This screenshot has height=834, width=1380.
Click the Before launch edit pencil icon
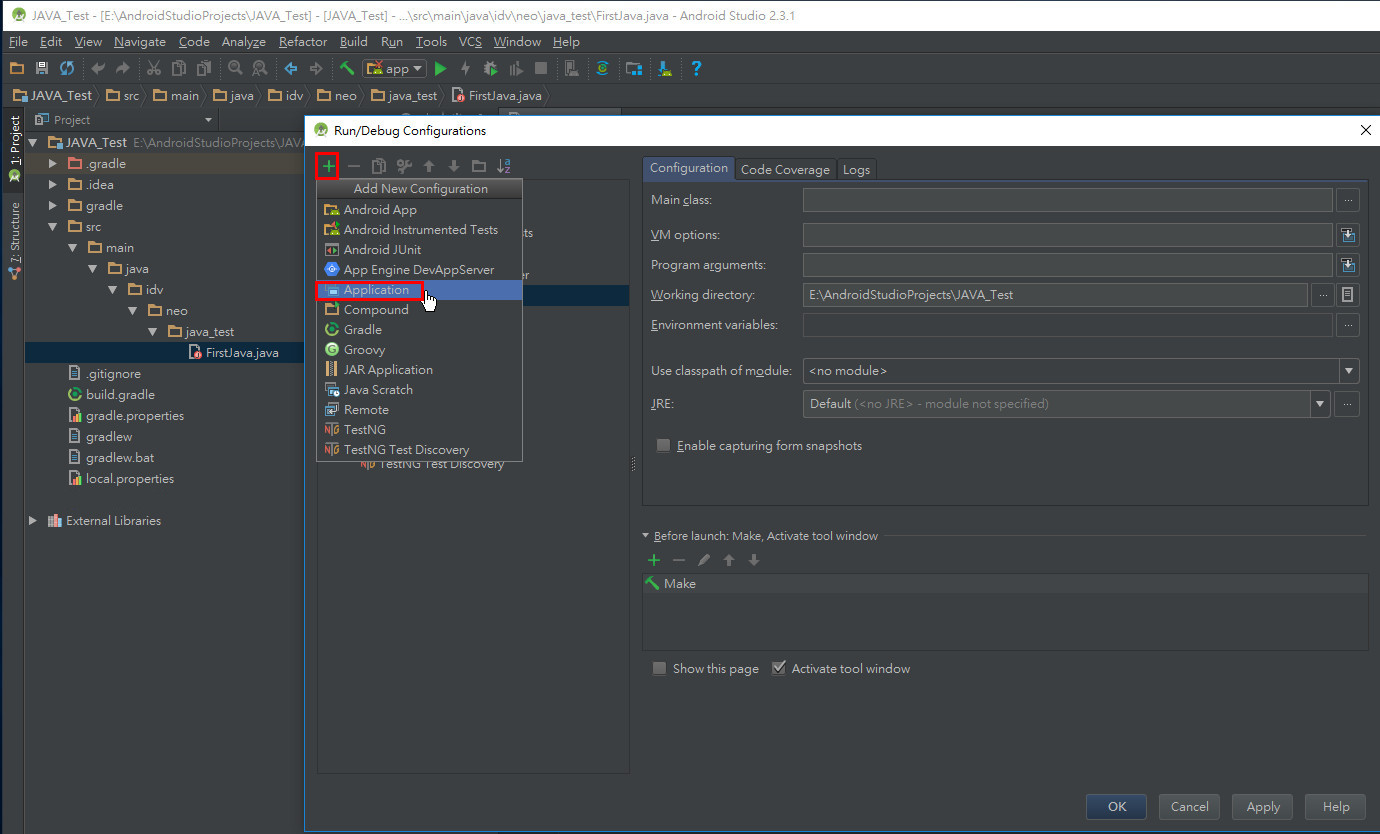pyautogui.click(x=704, y=560)
